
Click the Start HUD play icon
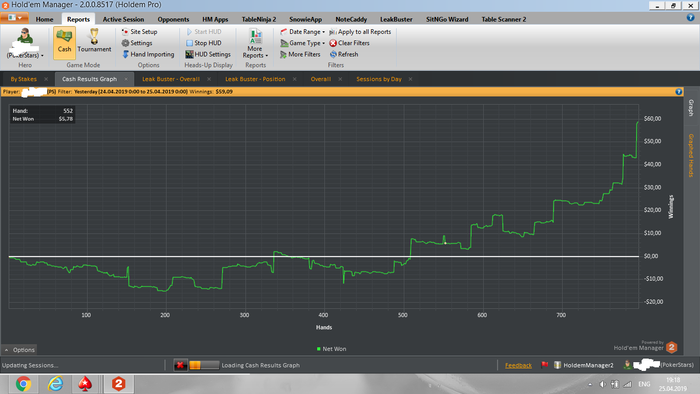pyautogui.click(x=189, y=32)
